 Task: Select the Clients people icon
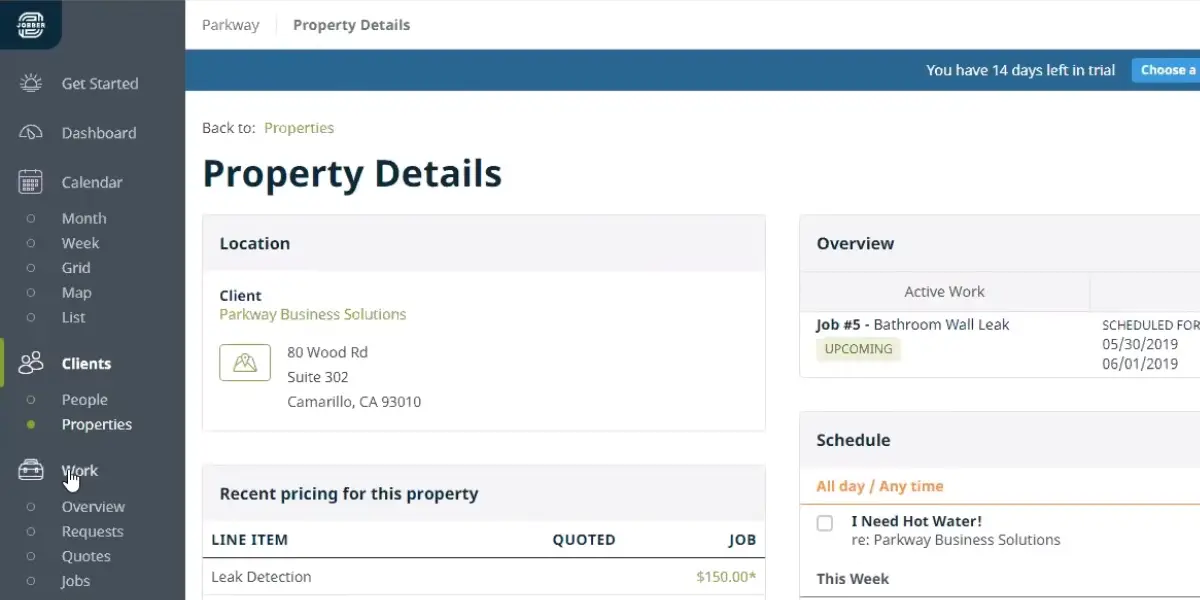pos(31,363)
